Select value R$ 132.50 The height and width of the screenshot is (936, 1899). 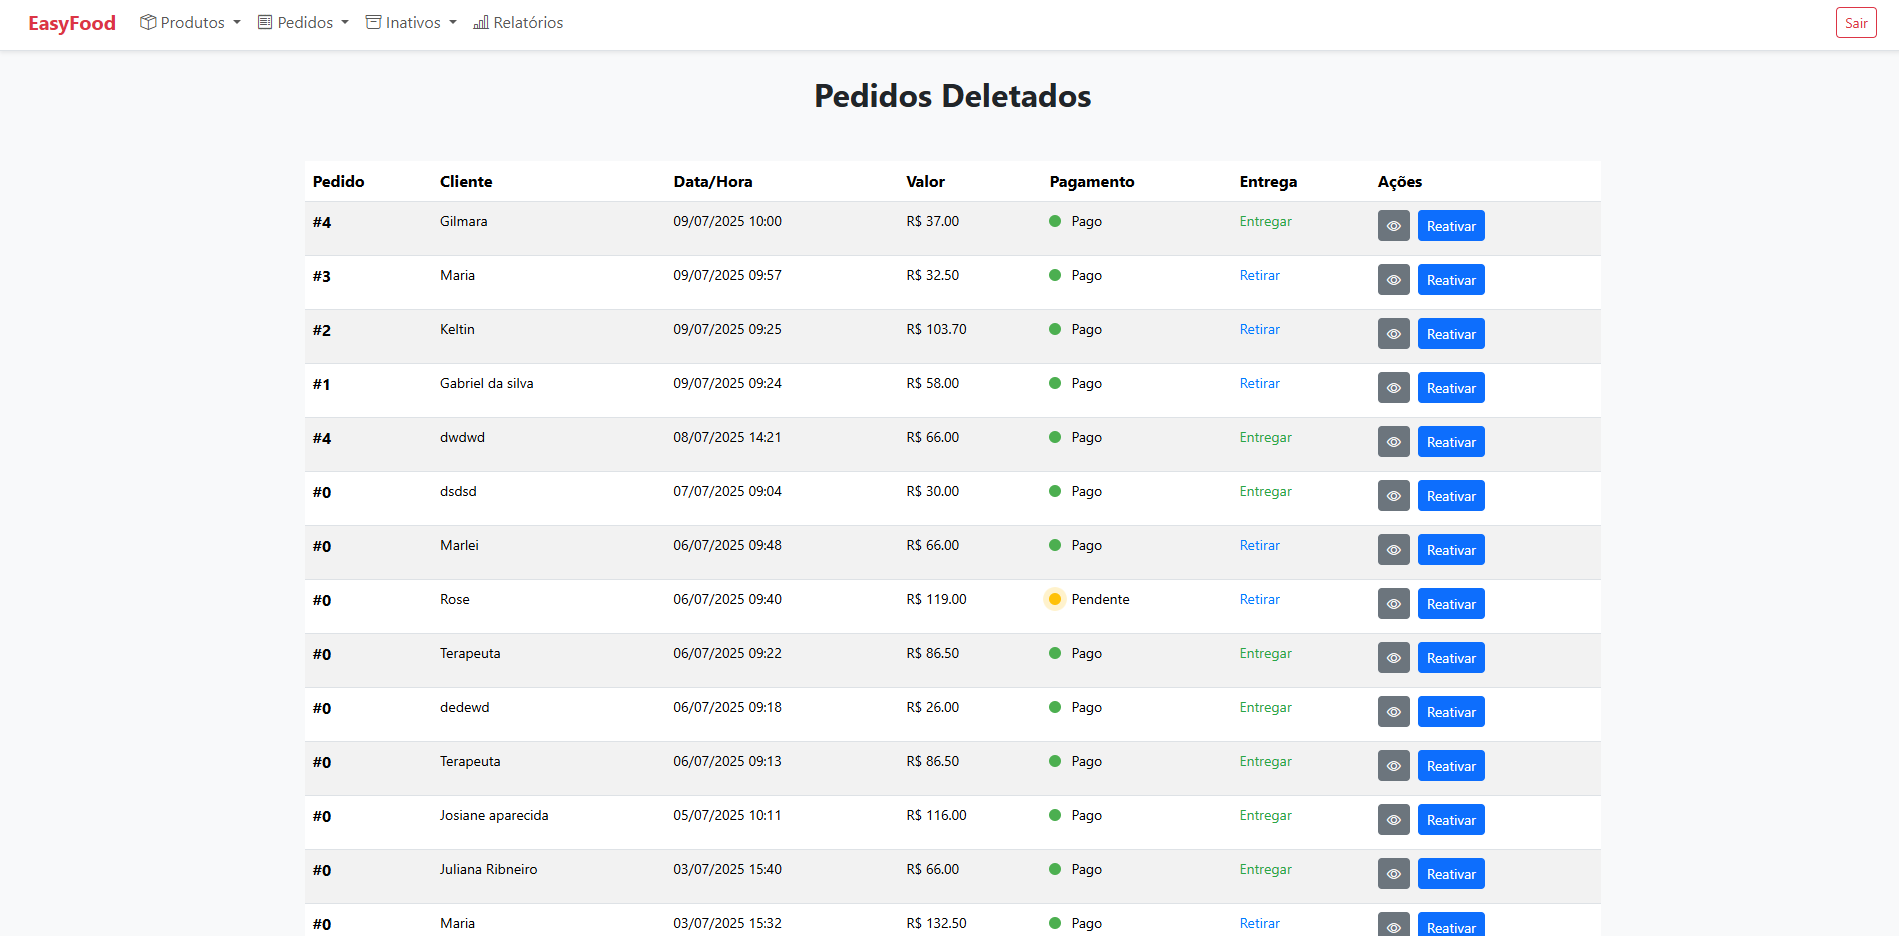pos(936,923)
